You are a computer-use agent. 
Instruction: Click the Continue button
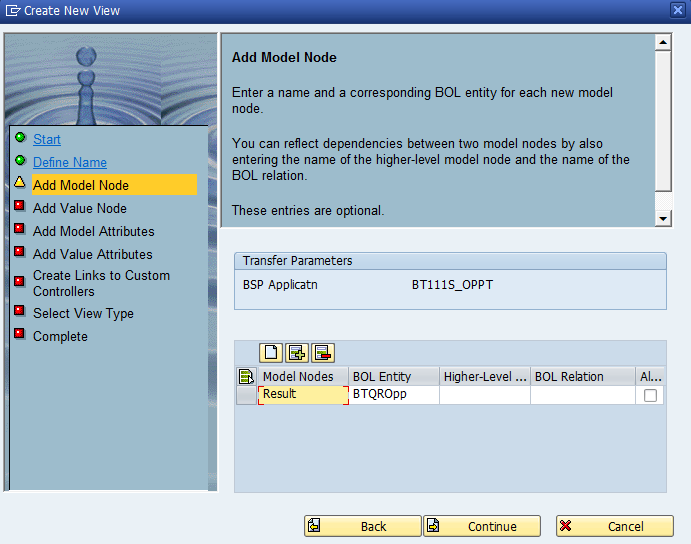[482, 526]
